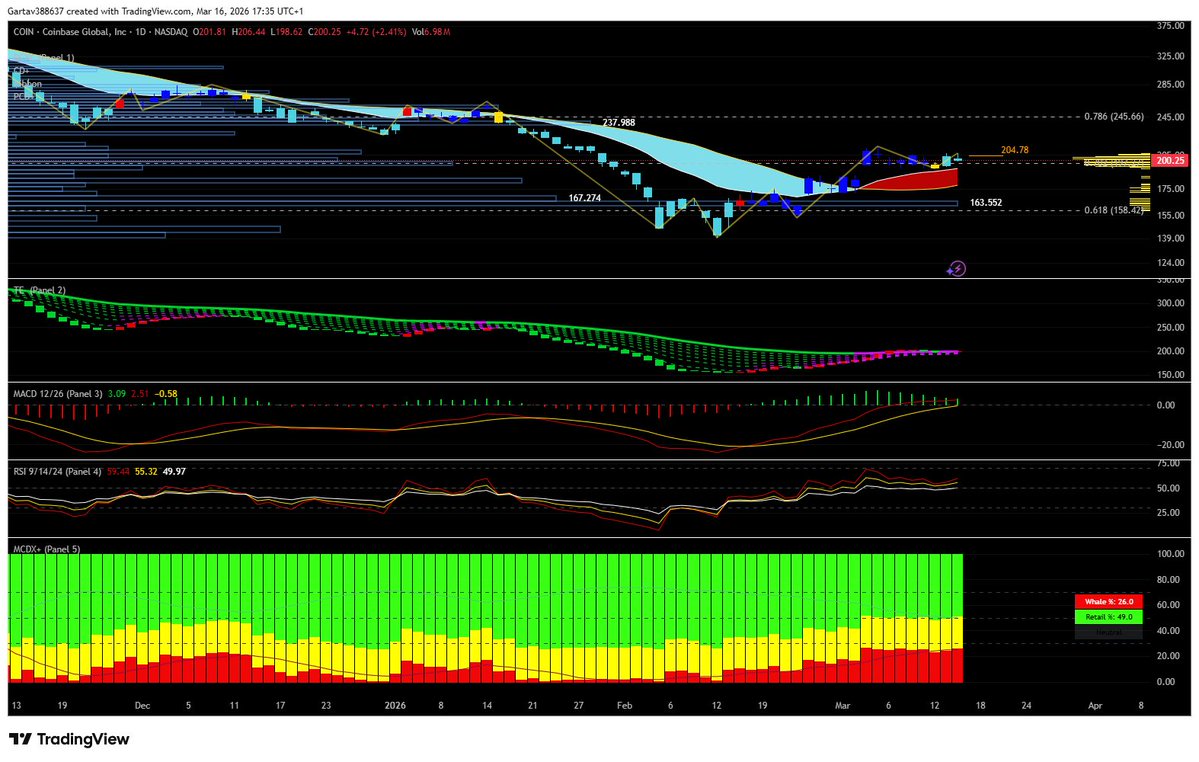Click the Apr label on time axis
Viewport: 1199px width, 762px height.
[1095, 705]
